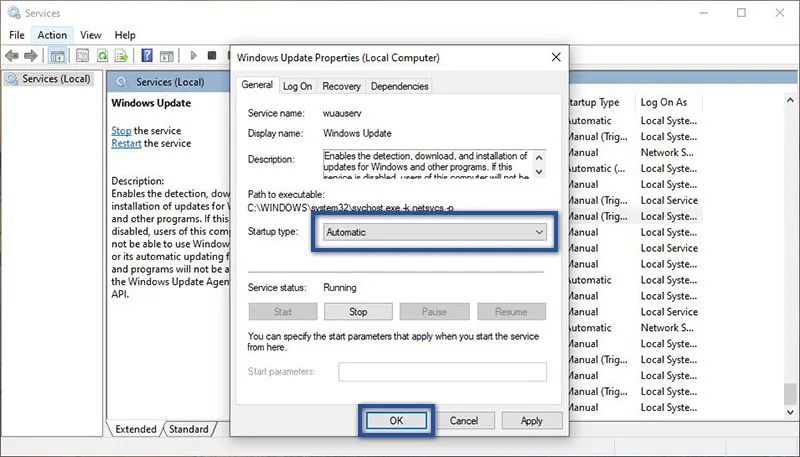Open the Action menu

coord(52,35)
